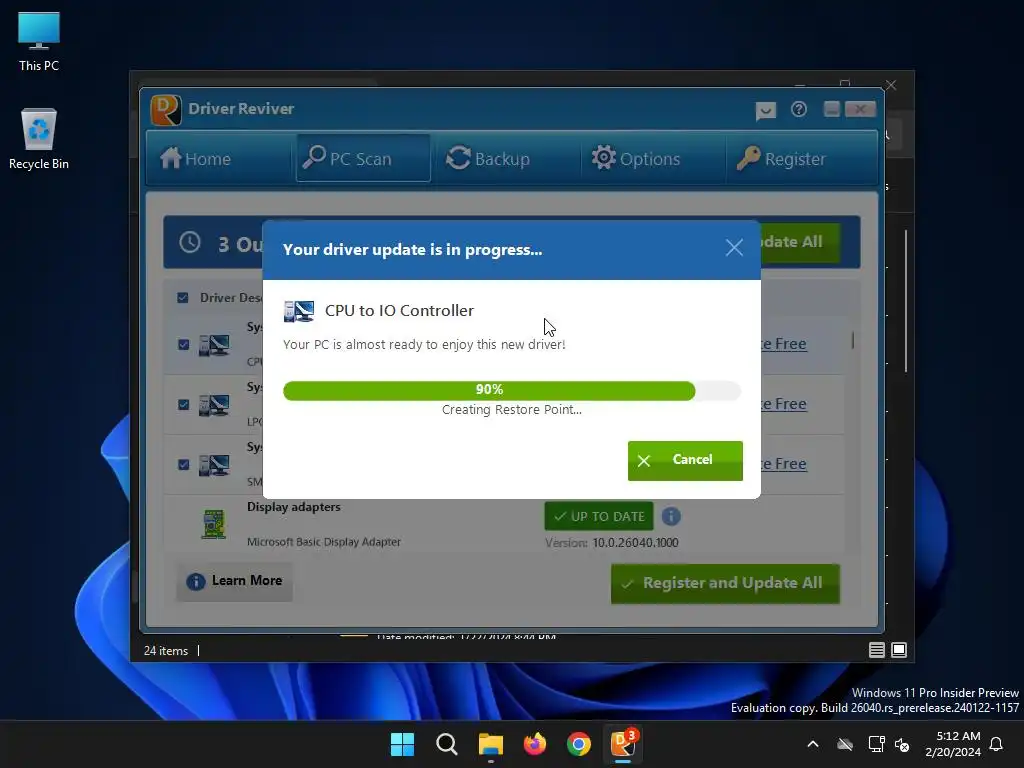Go to the Register tab
Image resolution: width=1024 pixels, height=768 pixels.
coord(781,159)
